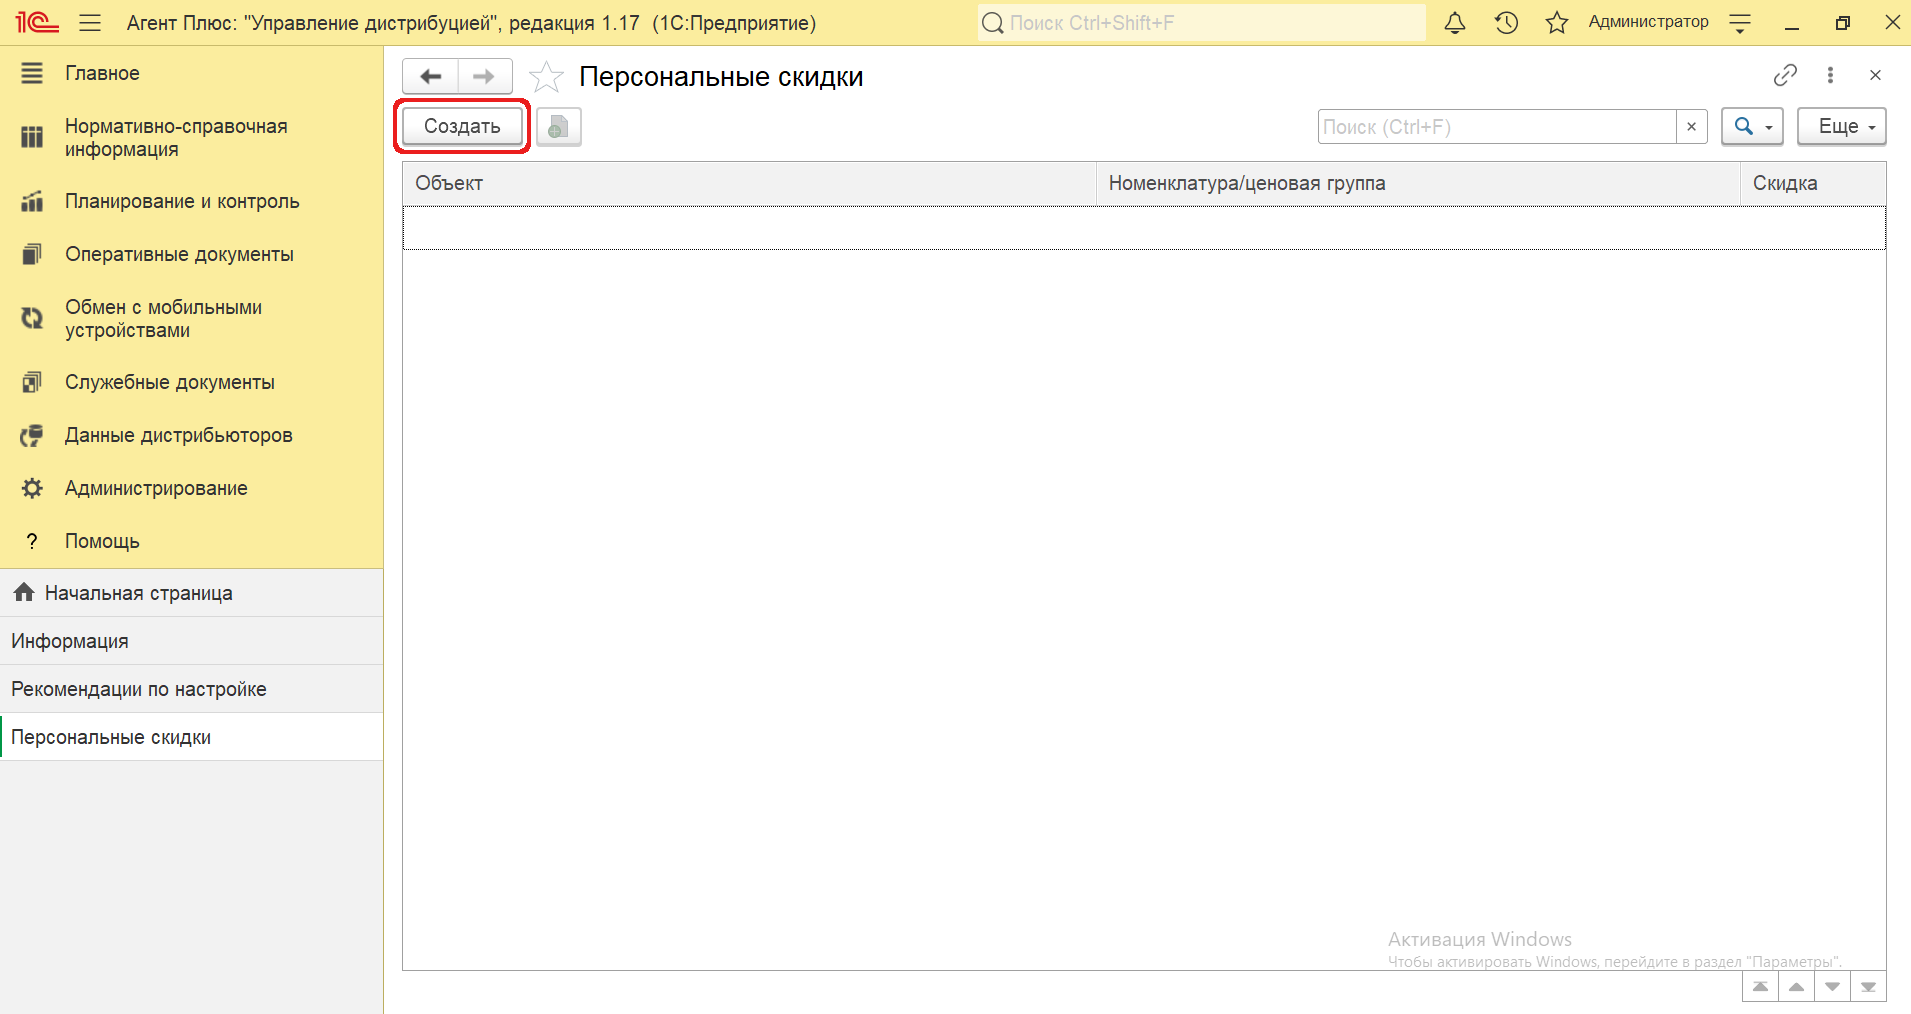Click the back arrow navigation button

pos(431,76)
